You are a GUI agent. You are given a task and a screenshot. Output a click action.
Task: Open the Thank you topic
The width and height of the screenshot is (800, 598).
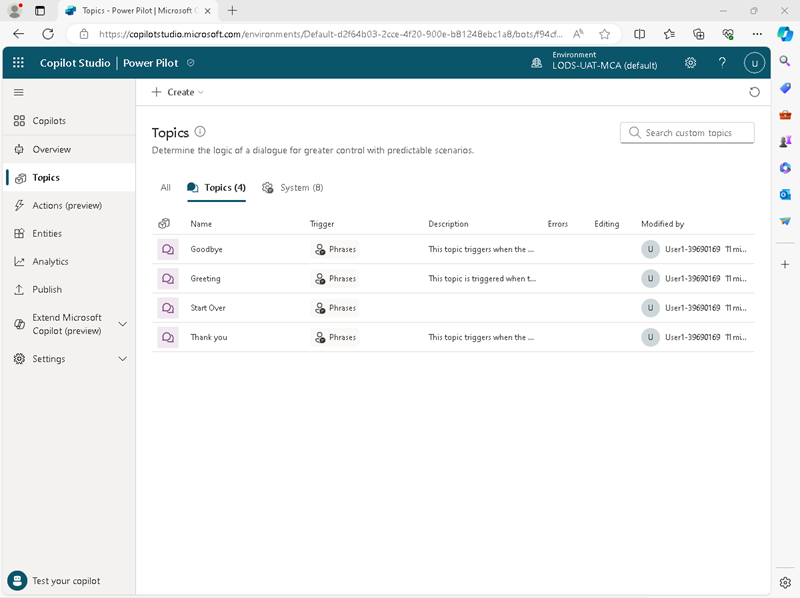(x=209, y=337)
